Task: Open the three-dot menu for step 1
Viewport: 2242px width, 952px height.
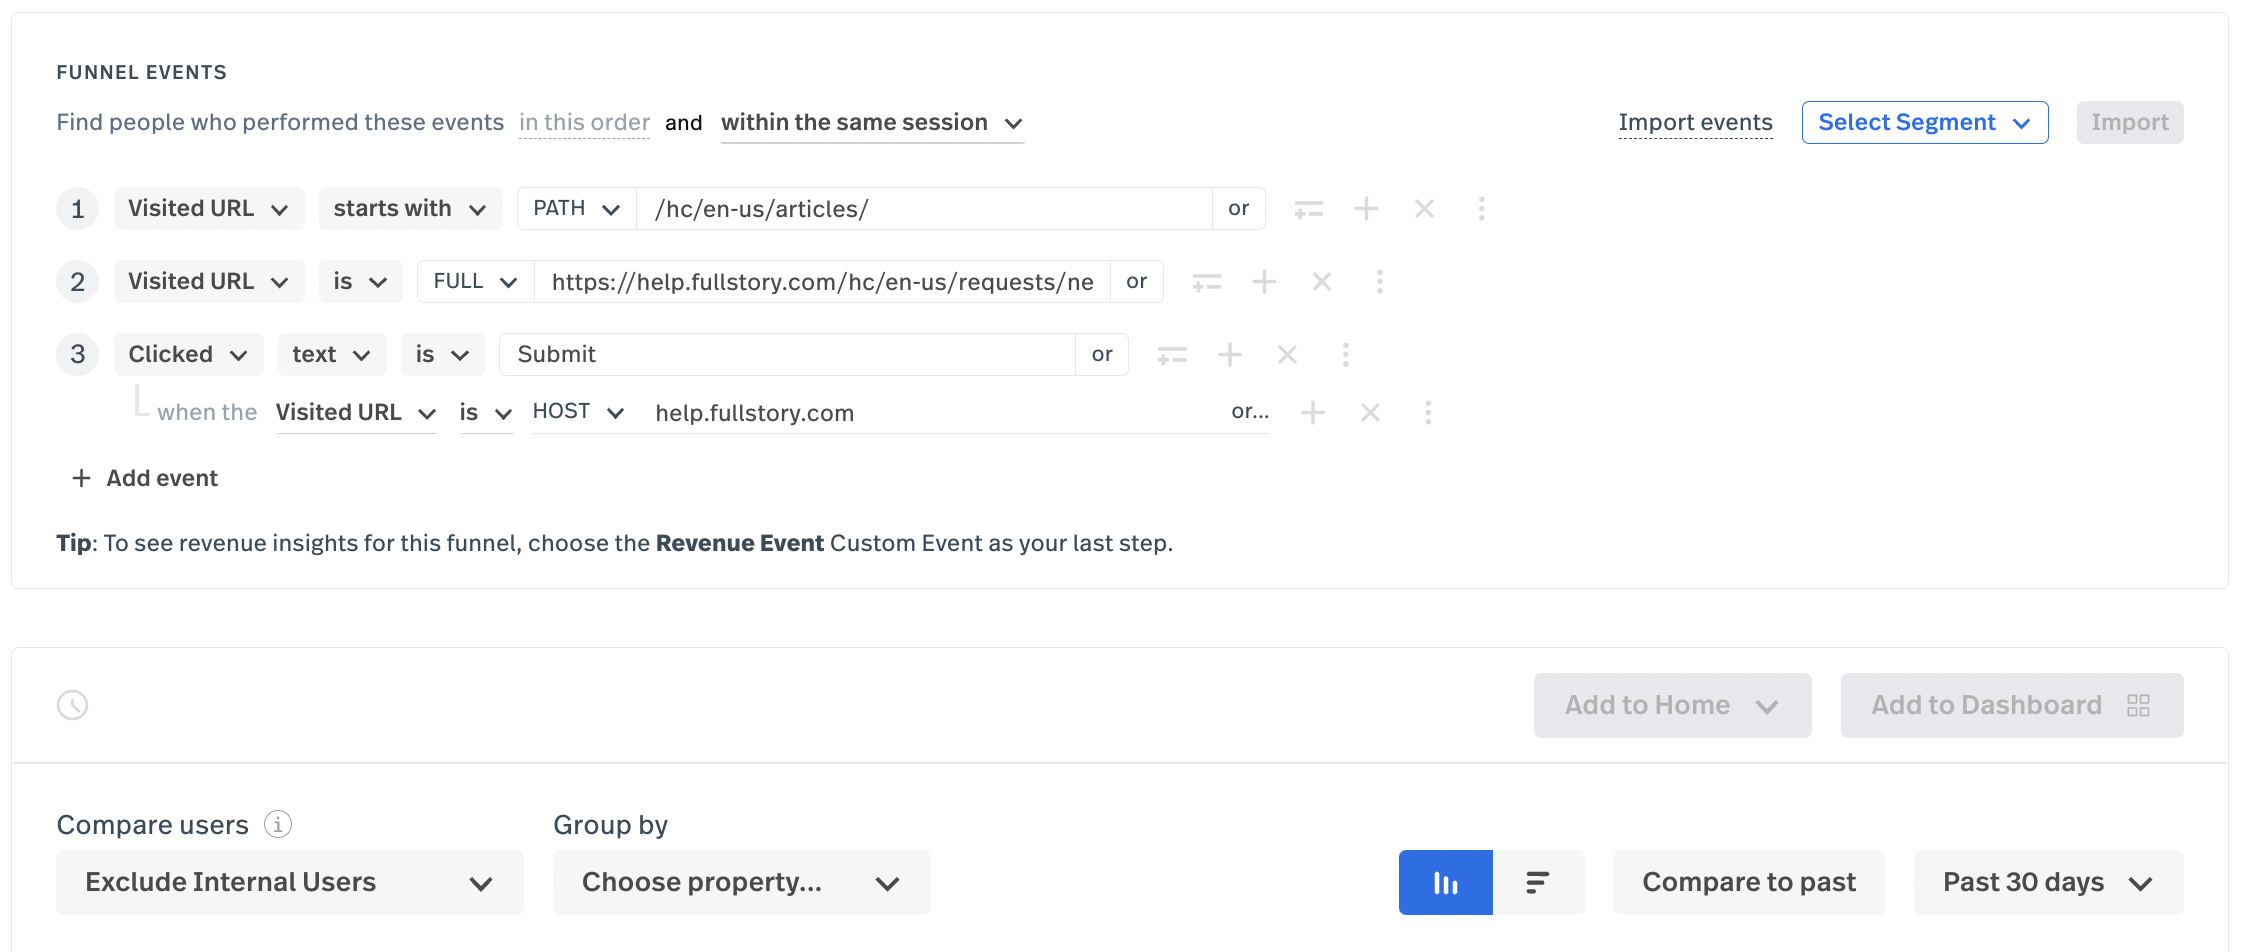Action: tap(1481, 209)
